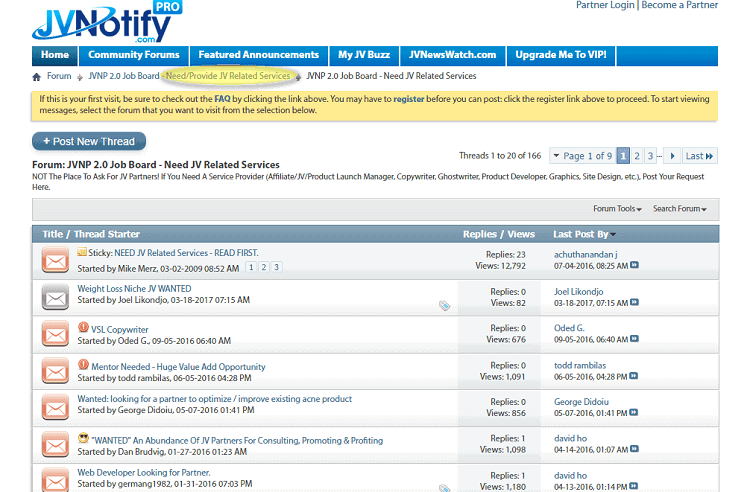Open the My JV Buzz tab
This screenshot has width=750, height=492.
pos(364,55)
